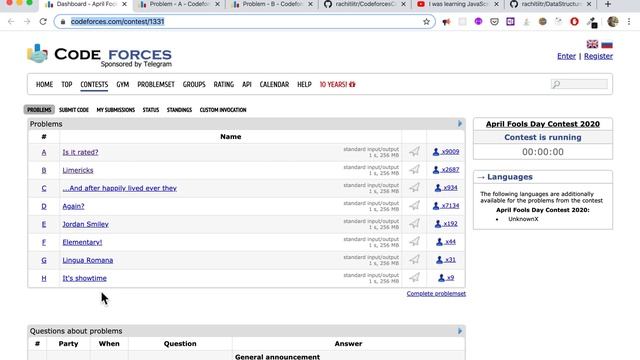This screenshot has height=360, width=640.
Task: Submit icon for problem B Limericks
Action: [x=414, y=170]
